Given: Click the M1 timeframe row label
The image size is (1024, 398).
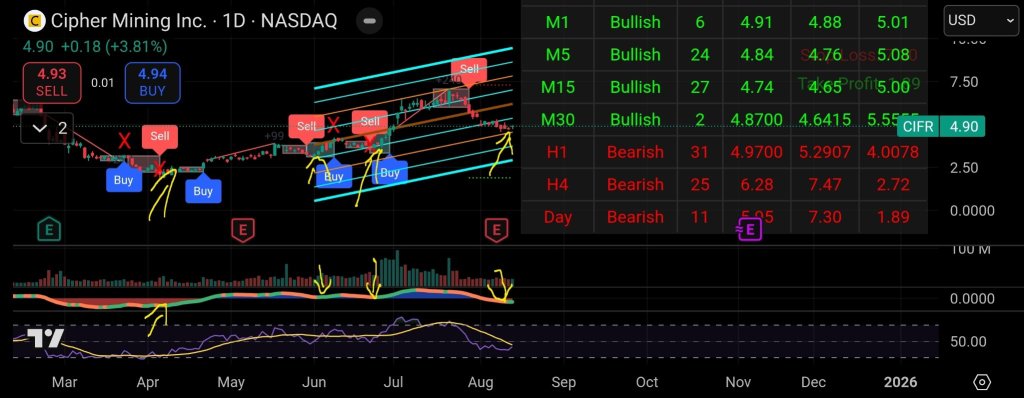Looking at the screenshot, I should 557,22.
